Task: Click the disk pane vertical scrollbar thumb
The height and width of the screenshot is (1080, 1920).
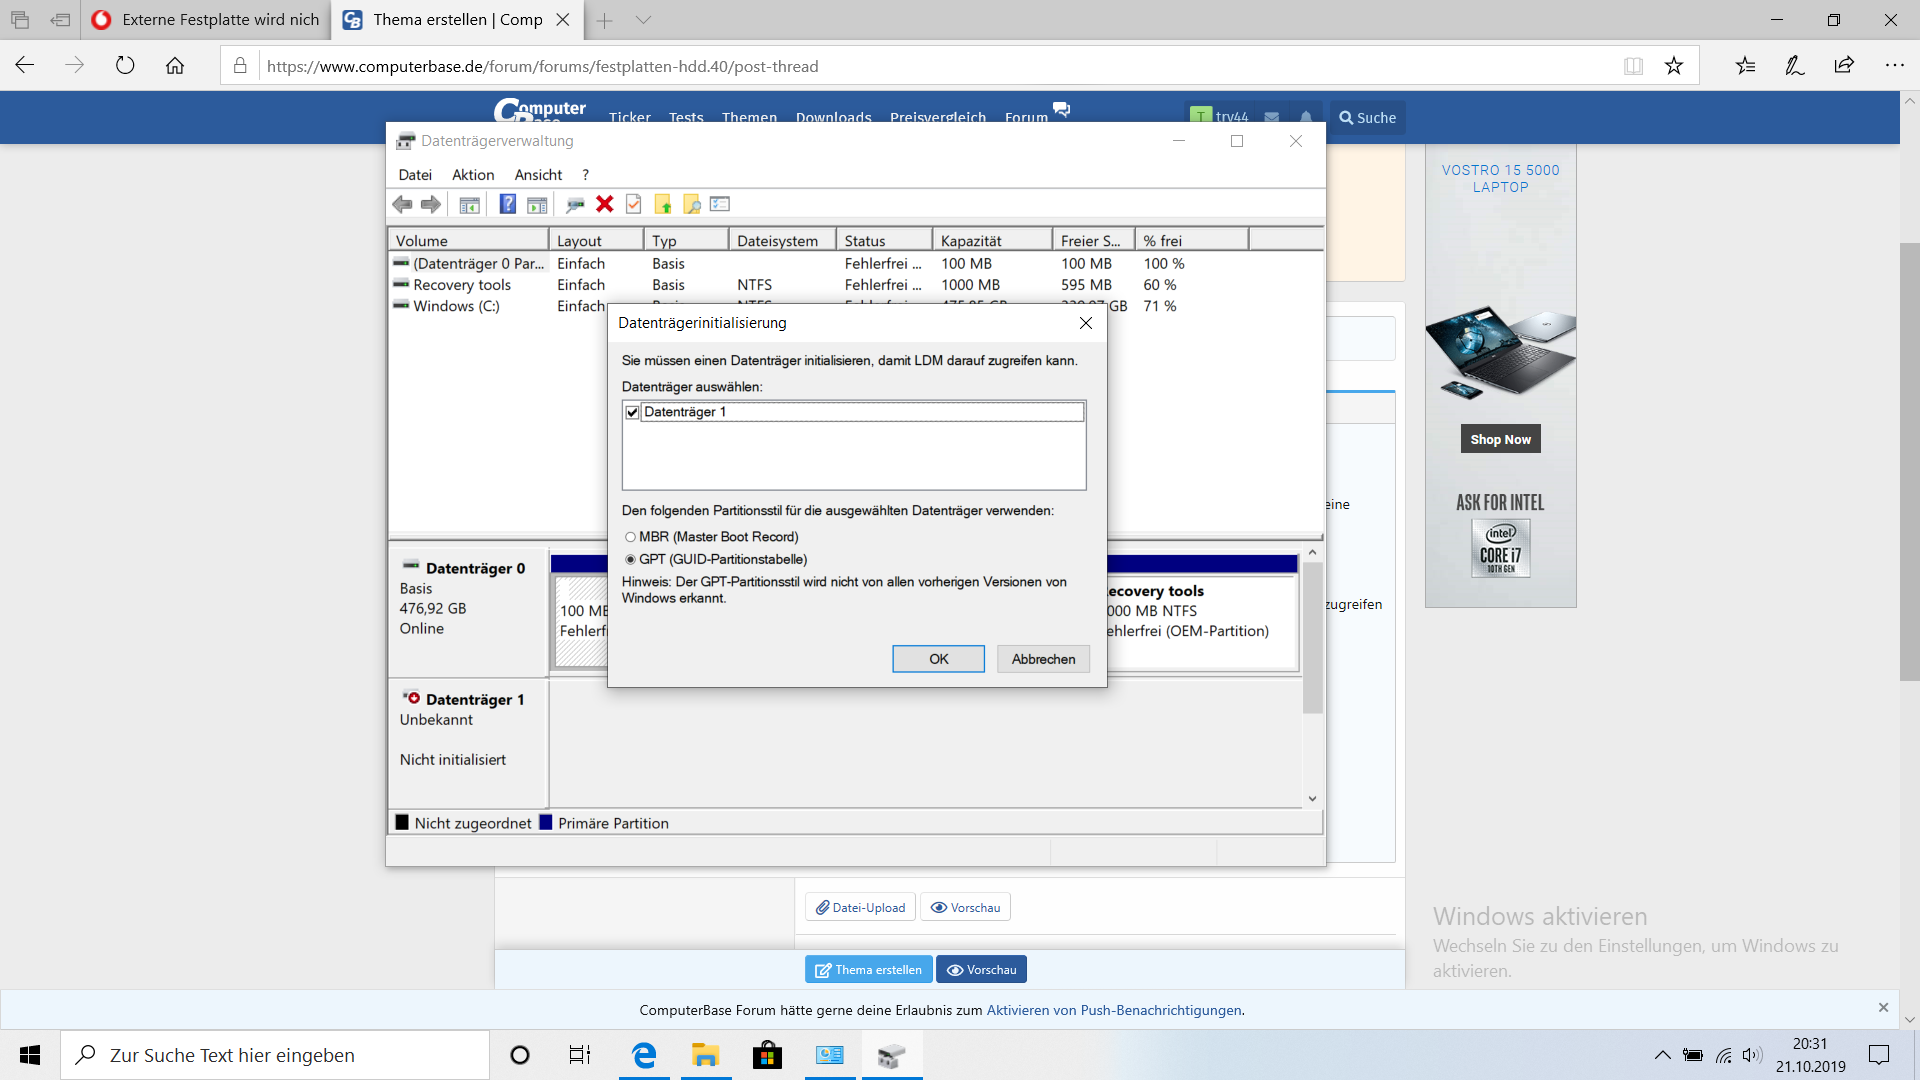Action: (1312, 636)
